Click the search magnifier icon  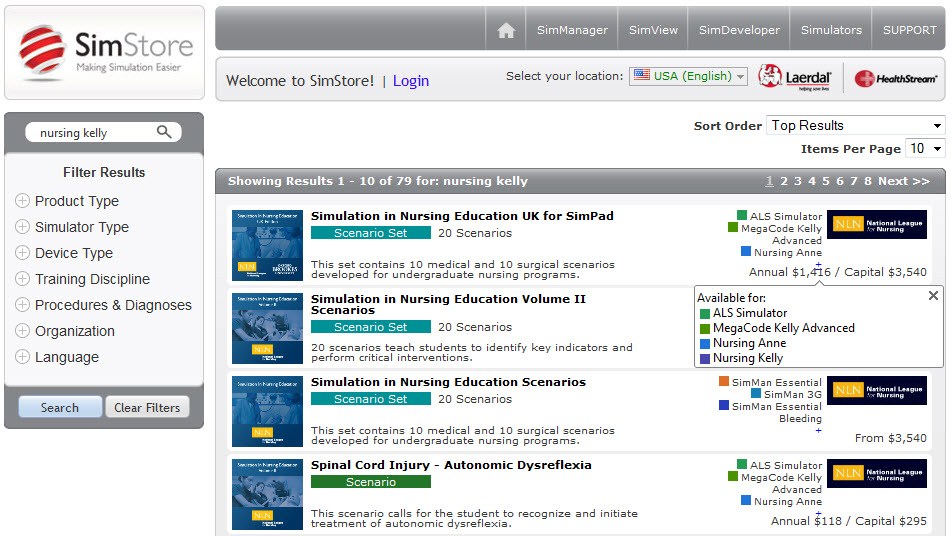coord(164,132)
